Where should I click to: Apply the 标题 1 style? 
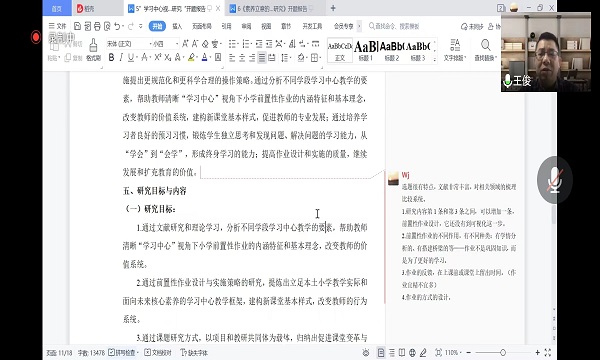coord(366,50)
